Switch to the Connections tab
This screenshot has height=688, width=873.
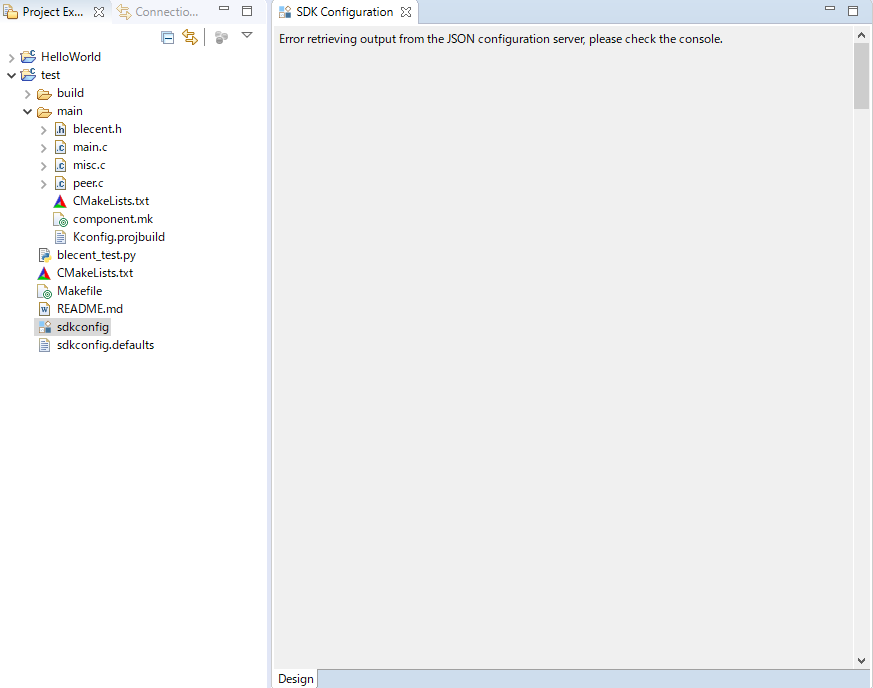(x=158, y=12)
